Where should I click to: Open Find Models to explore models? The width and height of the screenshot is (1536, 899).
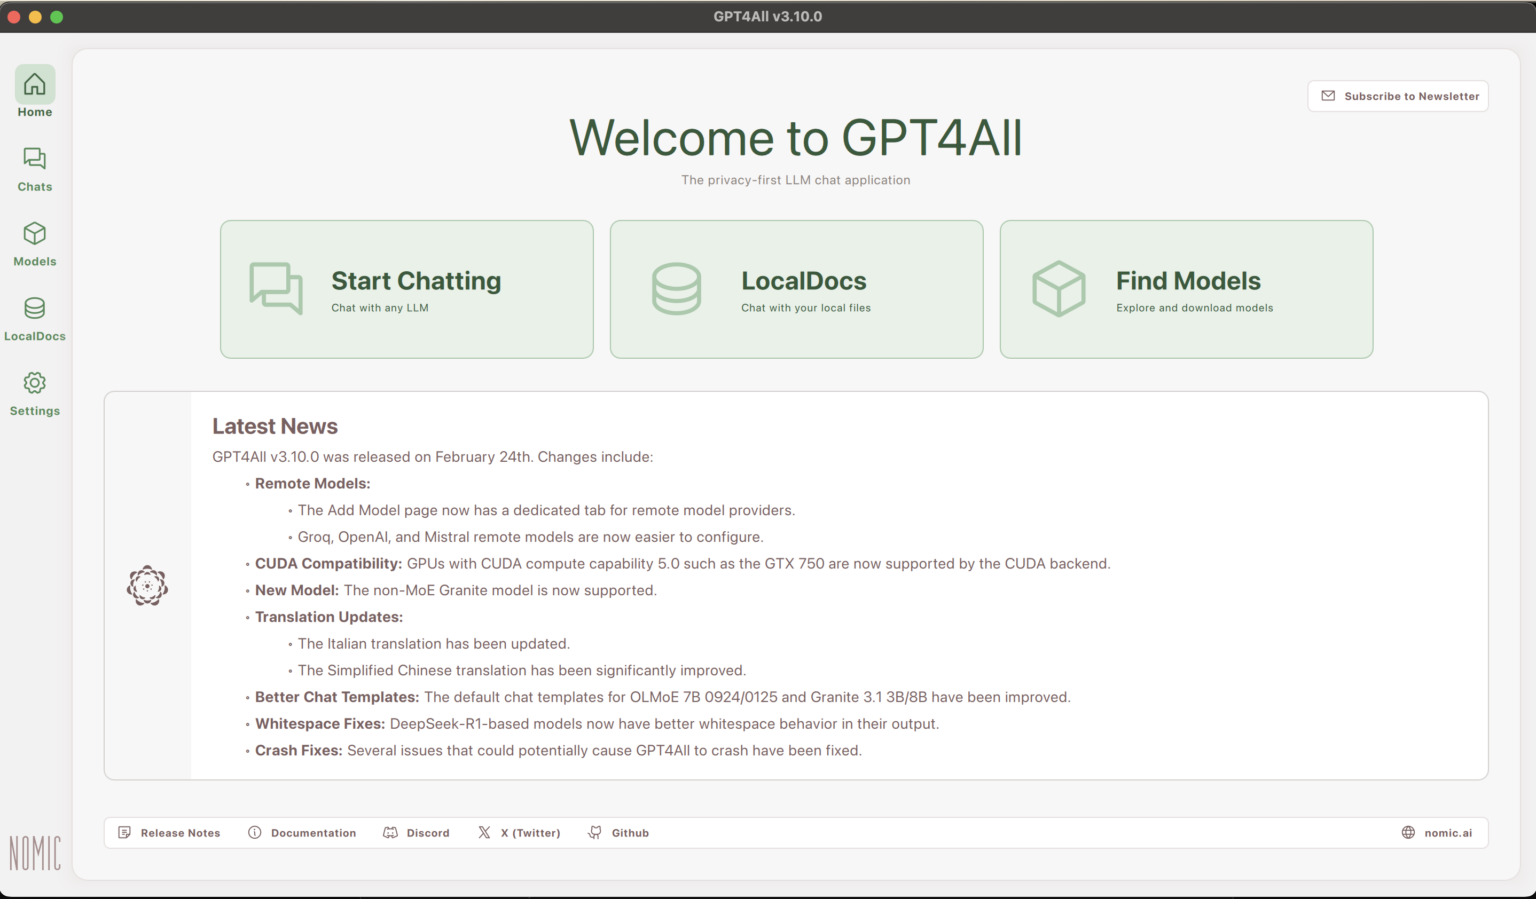[x=1186, y=289]
